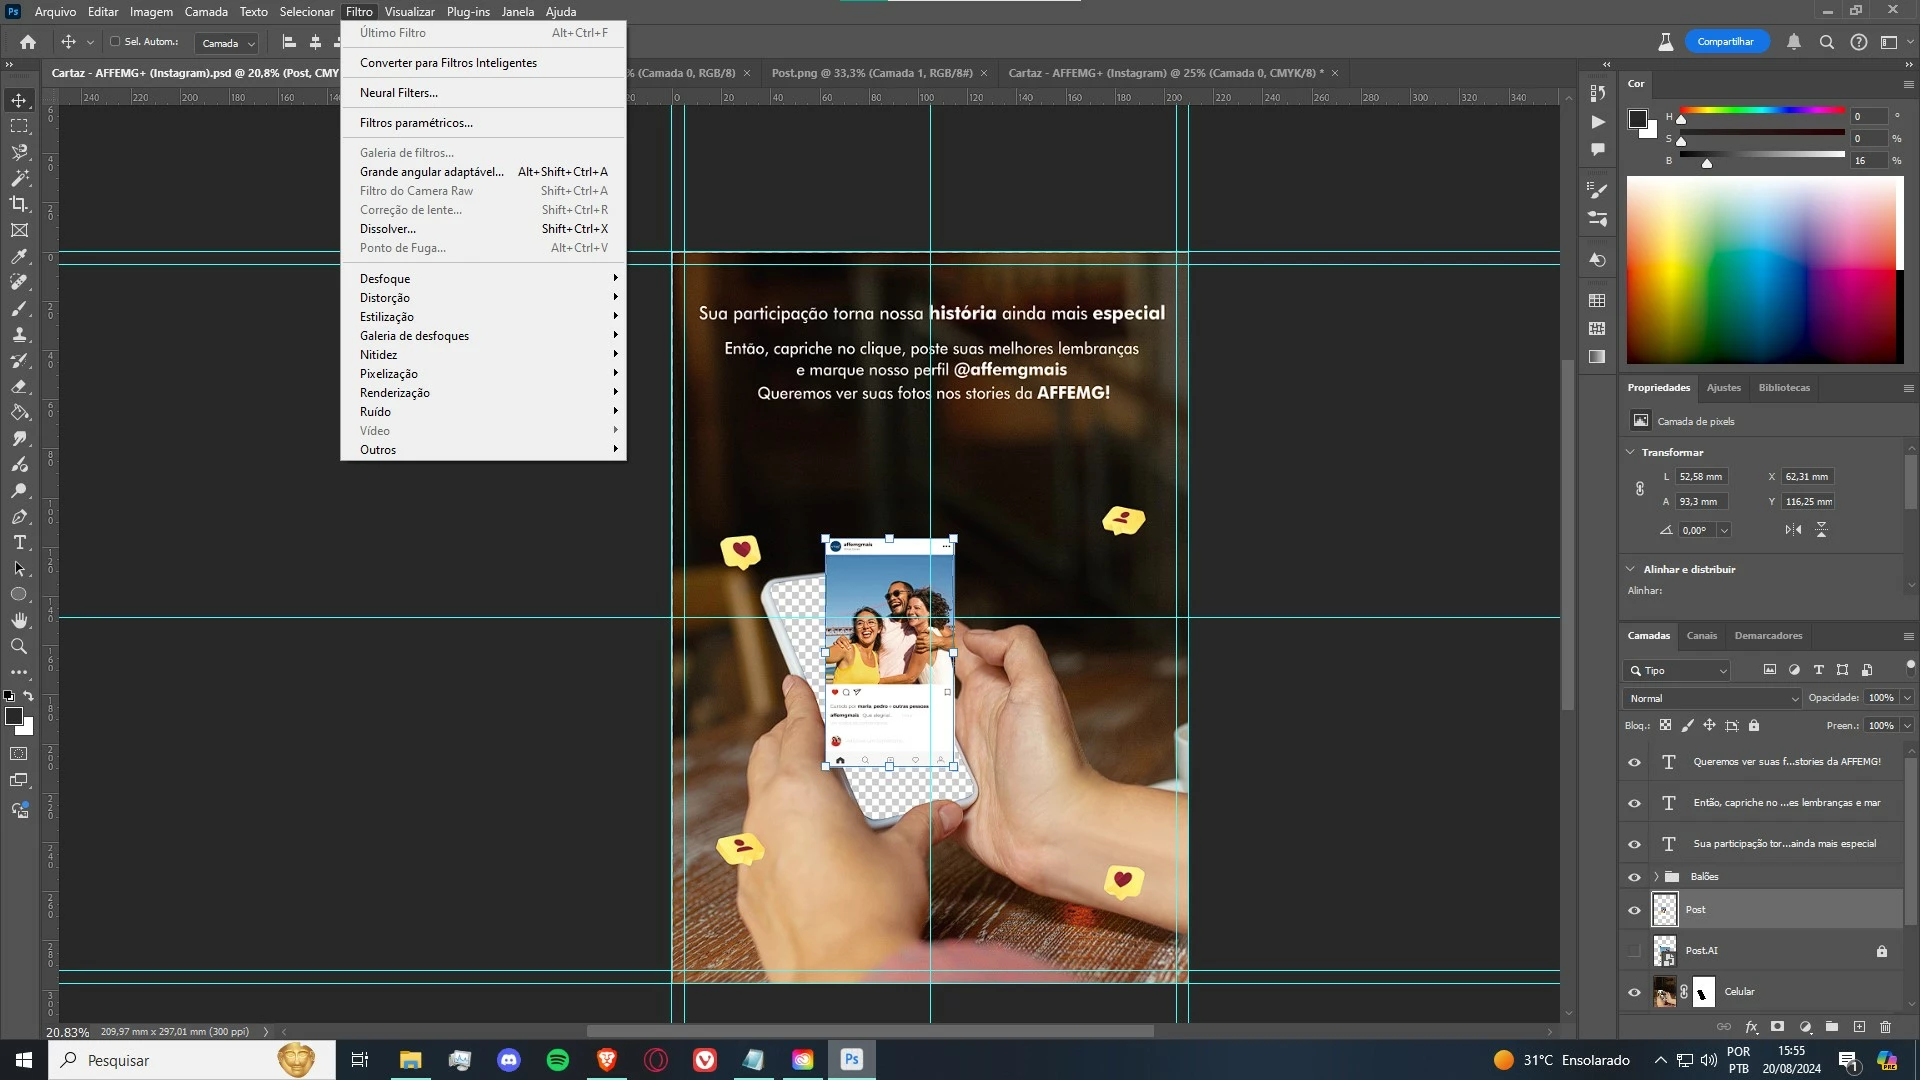
Task: Click the hue slider in the Cor panel
Action: pos(1762,110)
